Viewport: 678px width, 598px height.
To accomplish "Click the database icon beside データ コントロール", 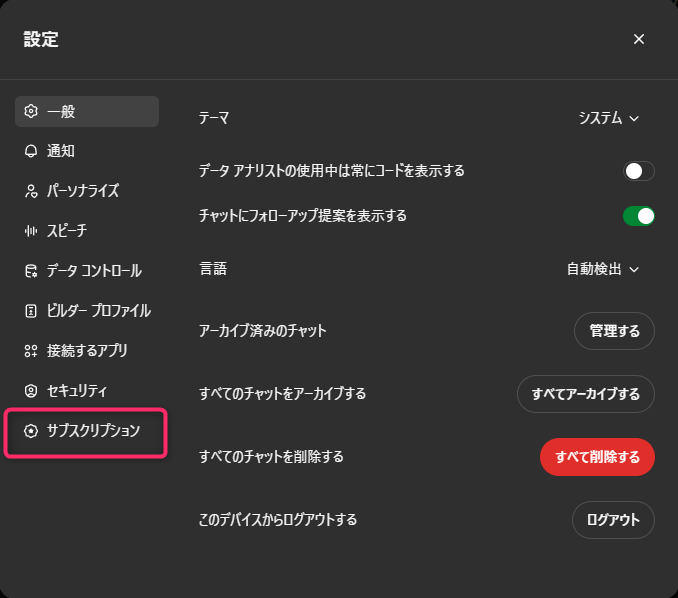I will tap(31, 271).
